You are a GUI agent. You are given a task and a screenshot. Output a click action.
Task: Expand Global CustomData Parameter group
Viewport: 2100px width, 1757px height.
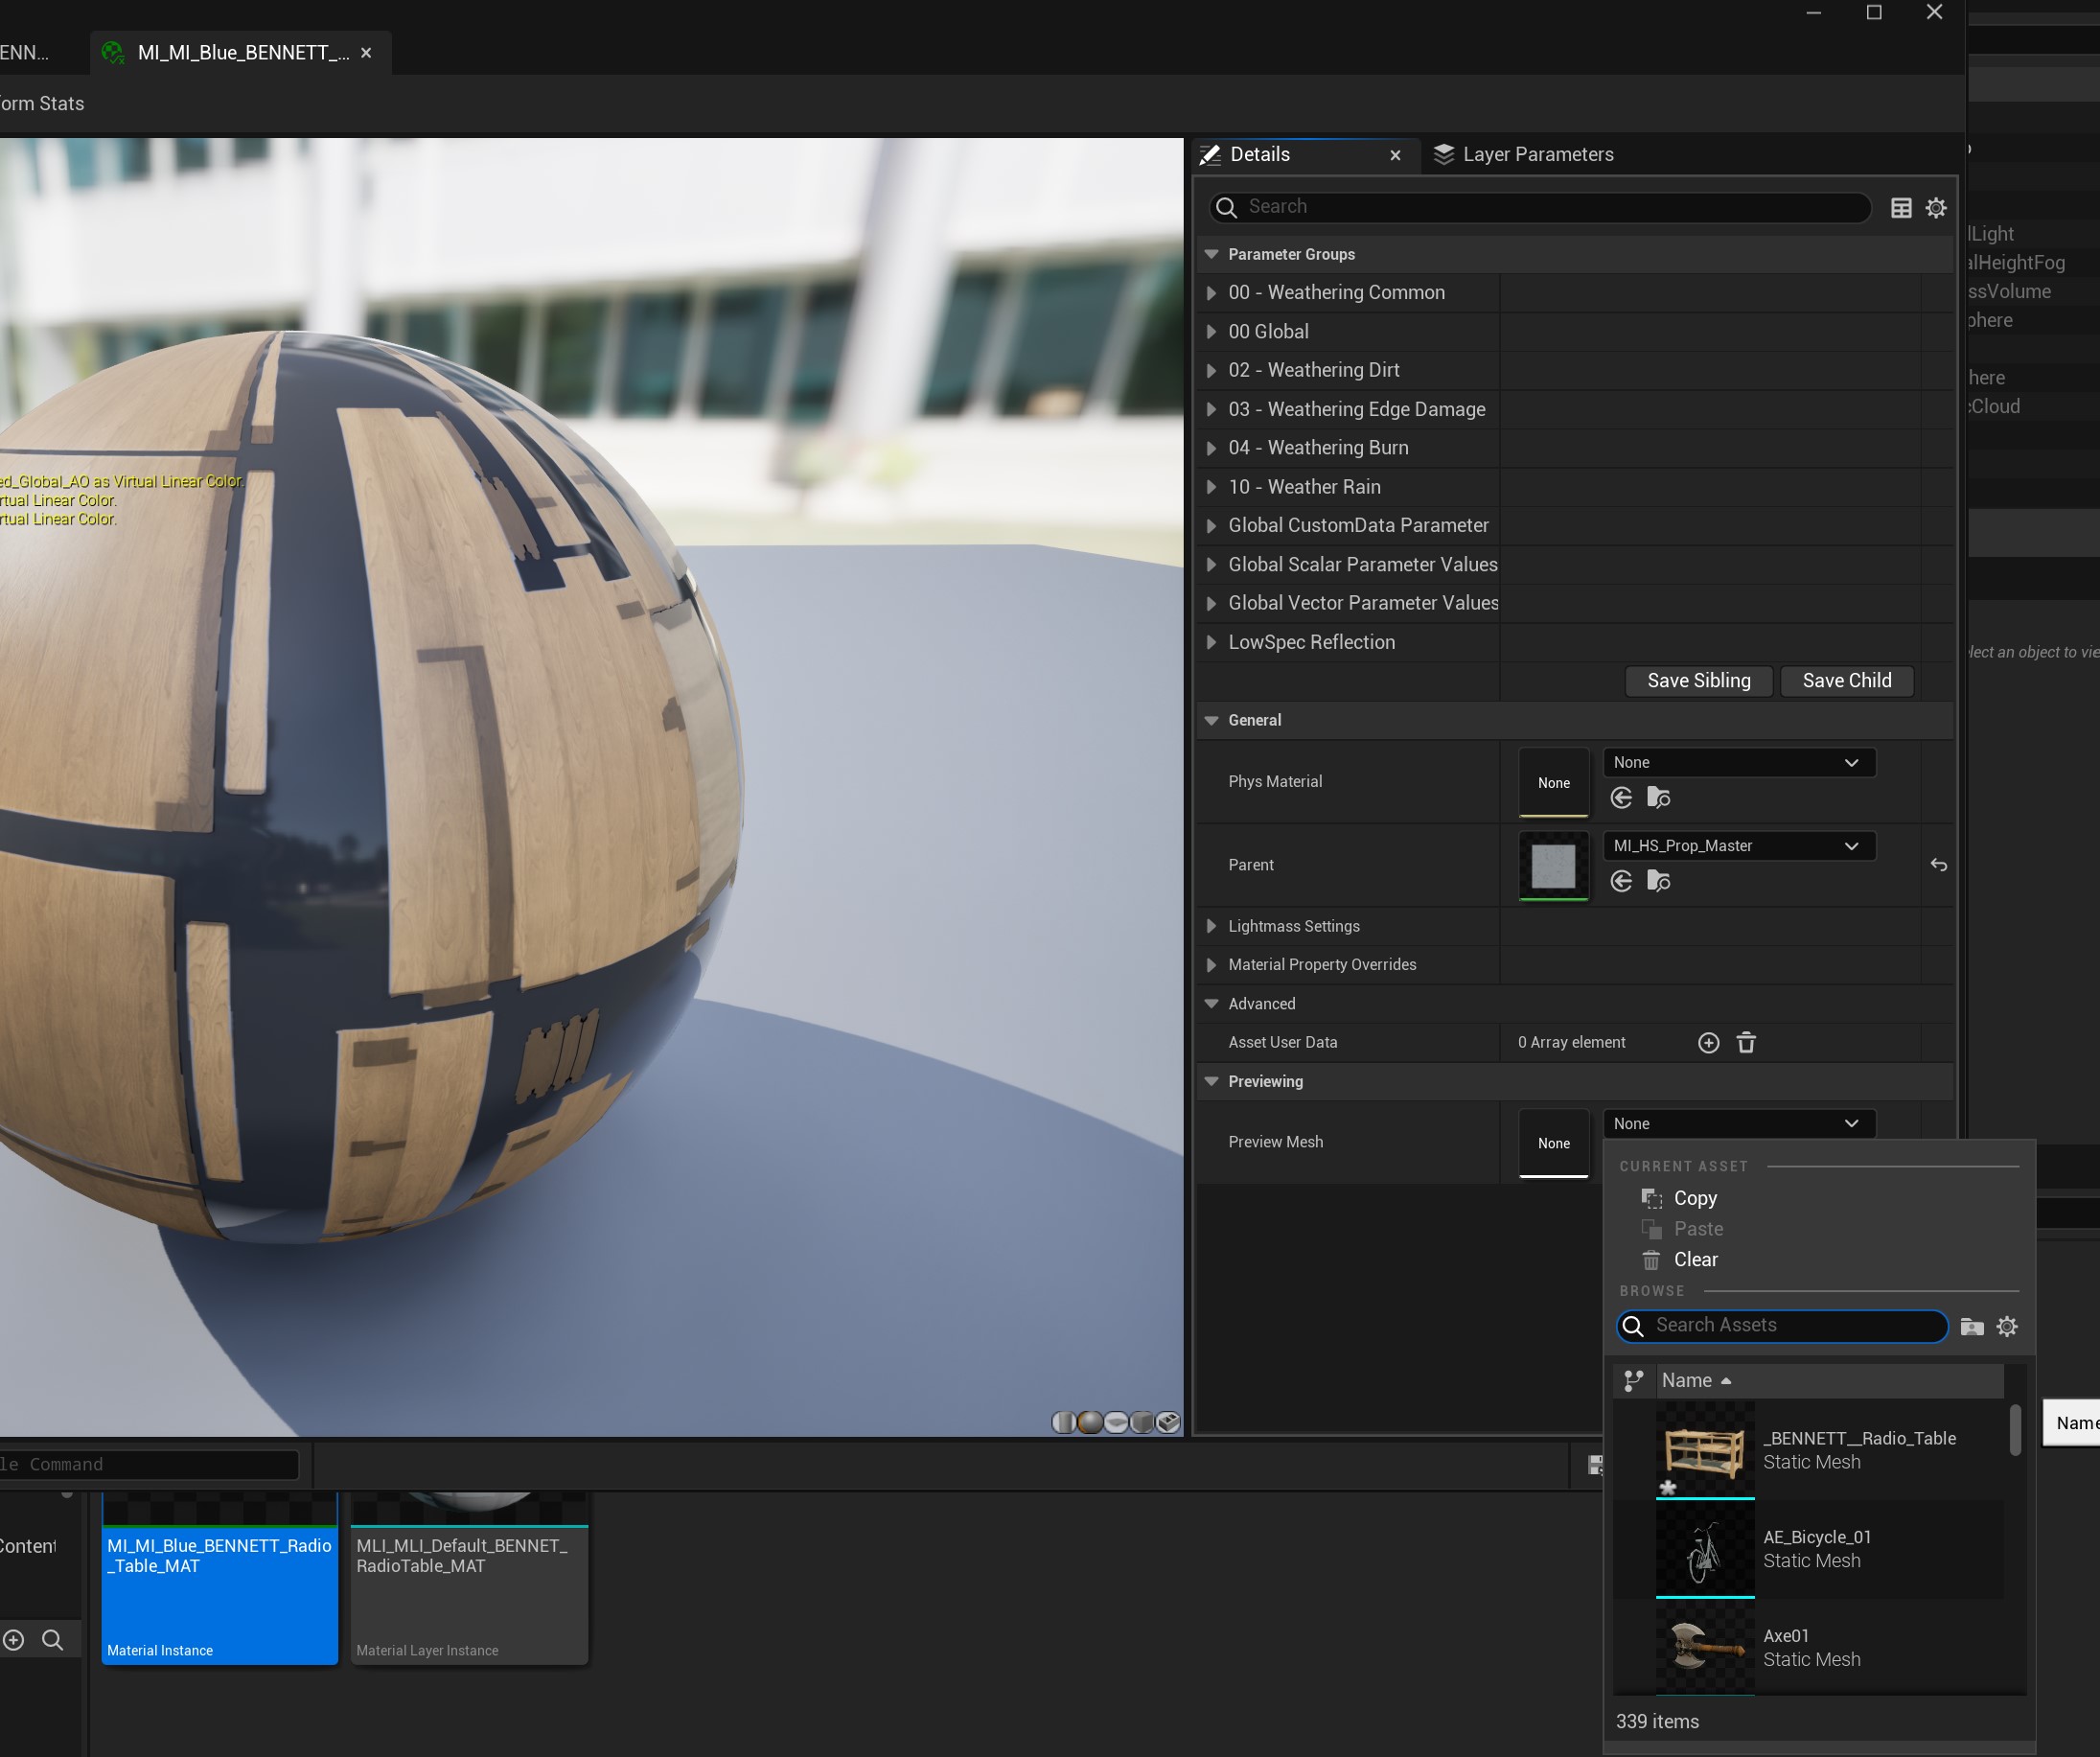coord(1211,526)
